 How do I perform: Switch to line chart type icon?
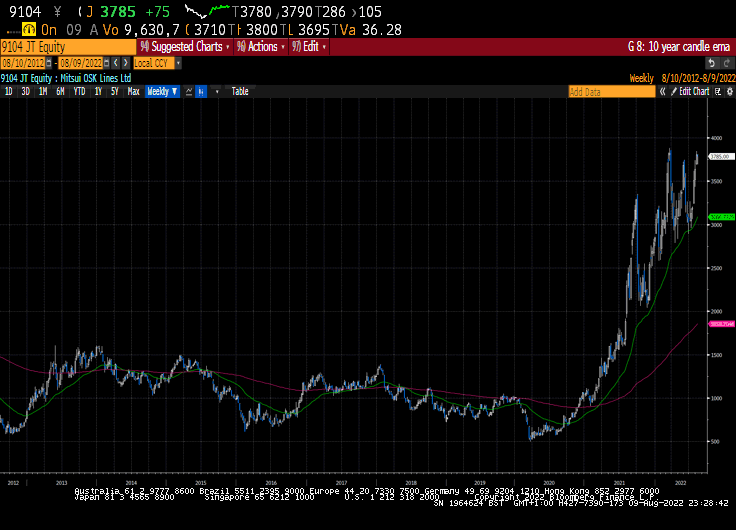(189, 92)
